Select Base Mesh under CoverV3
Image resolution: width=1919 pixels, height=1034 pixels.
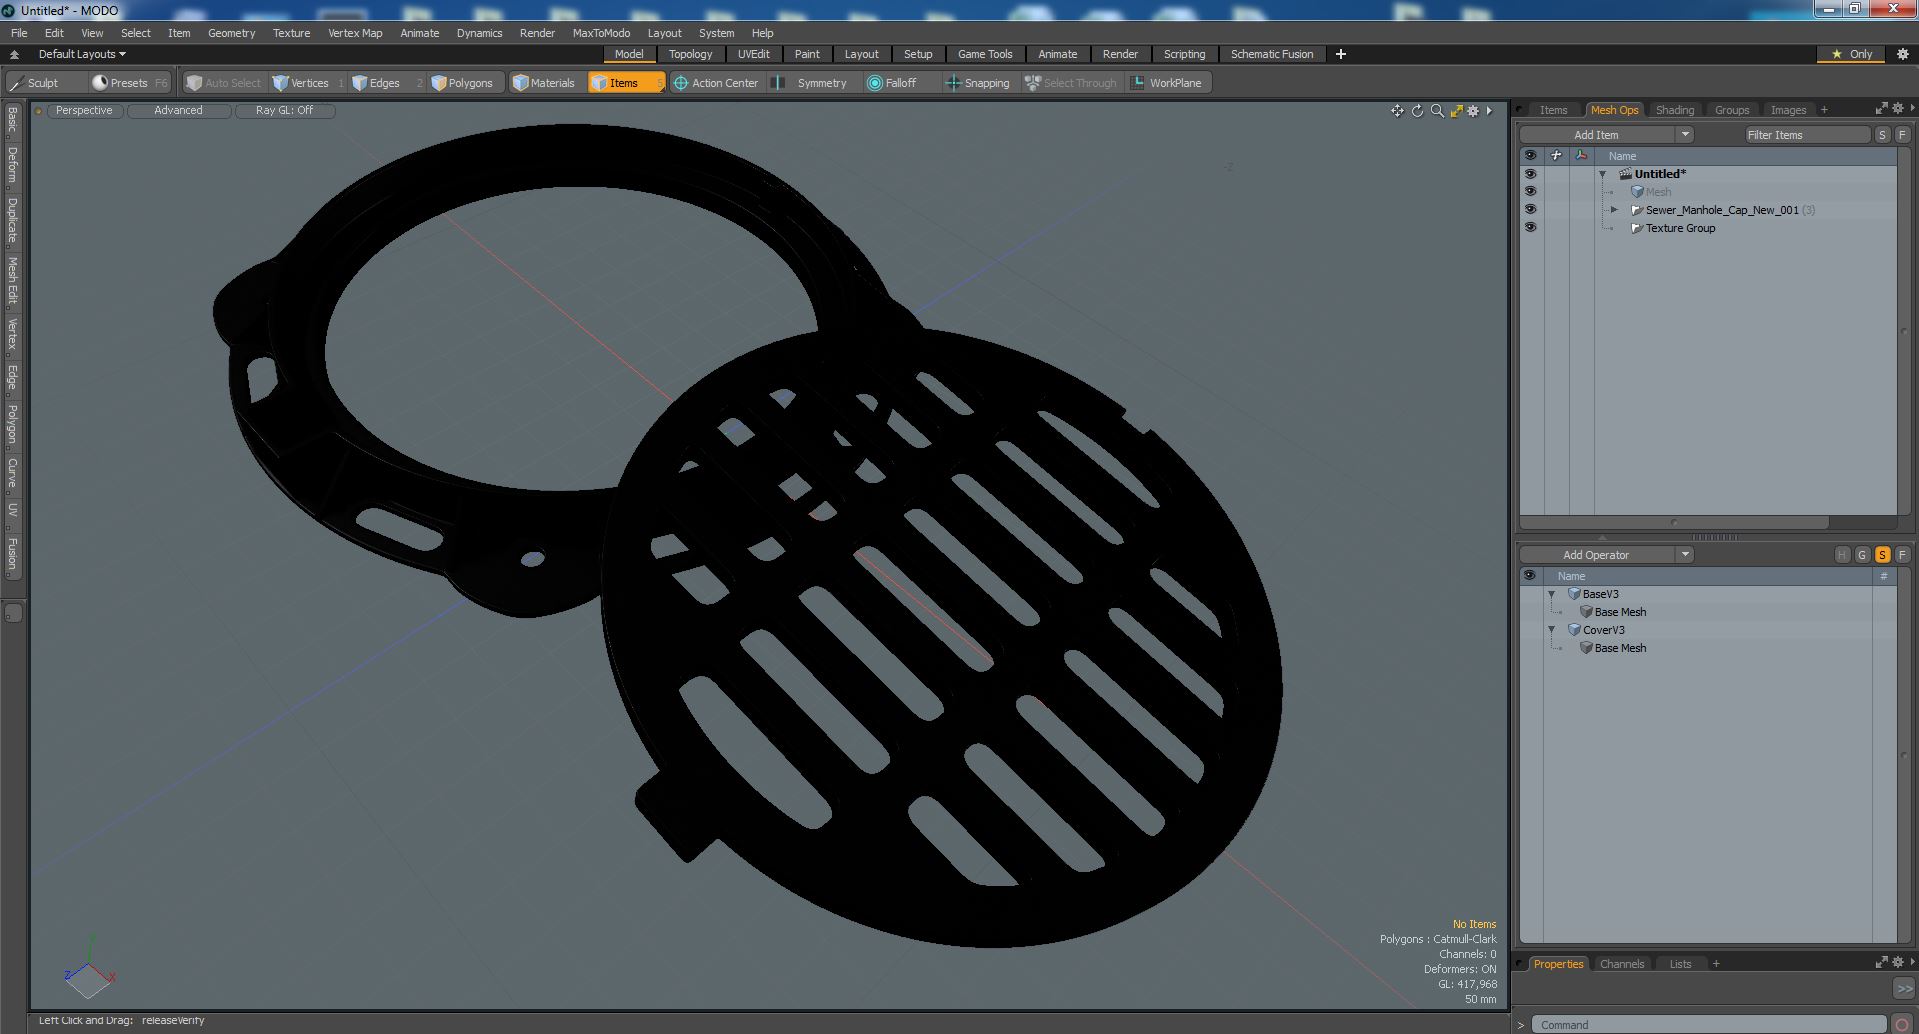pyautogui.click(x=1620, y=648)
